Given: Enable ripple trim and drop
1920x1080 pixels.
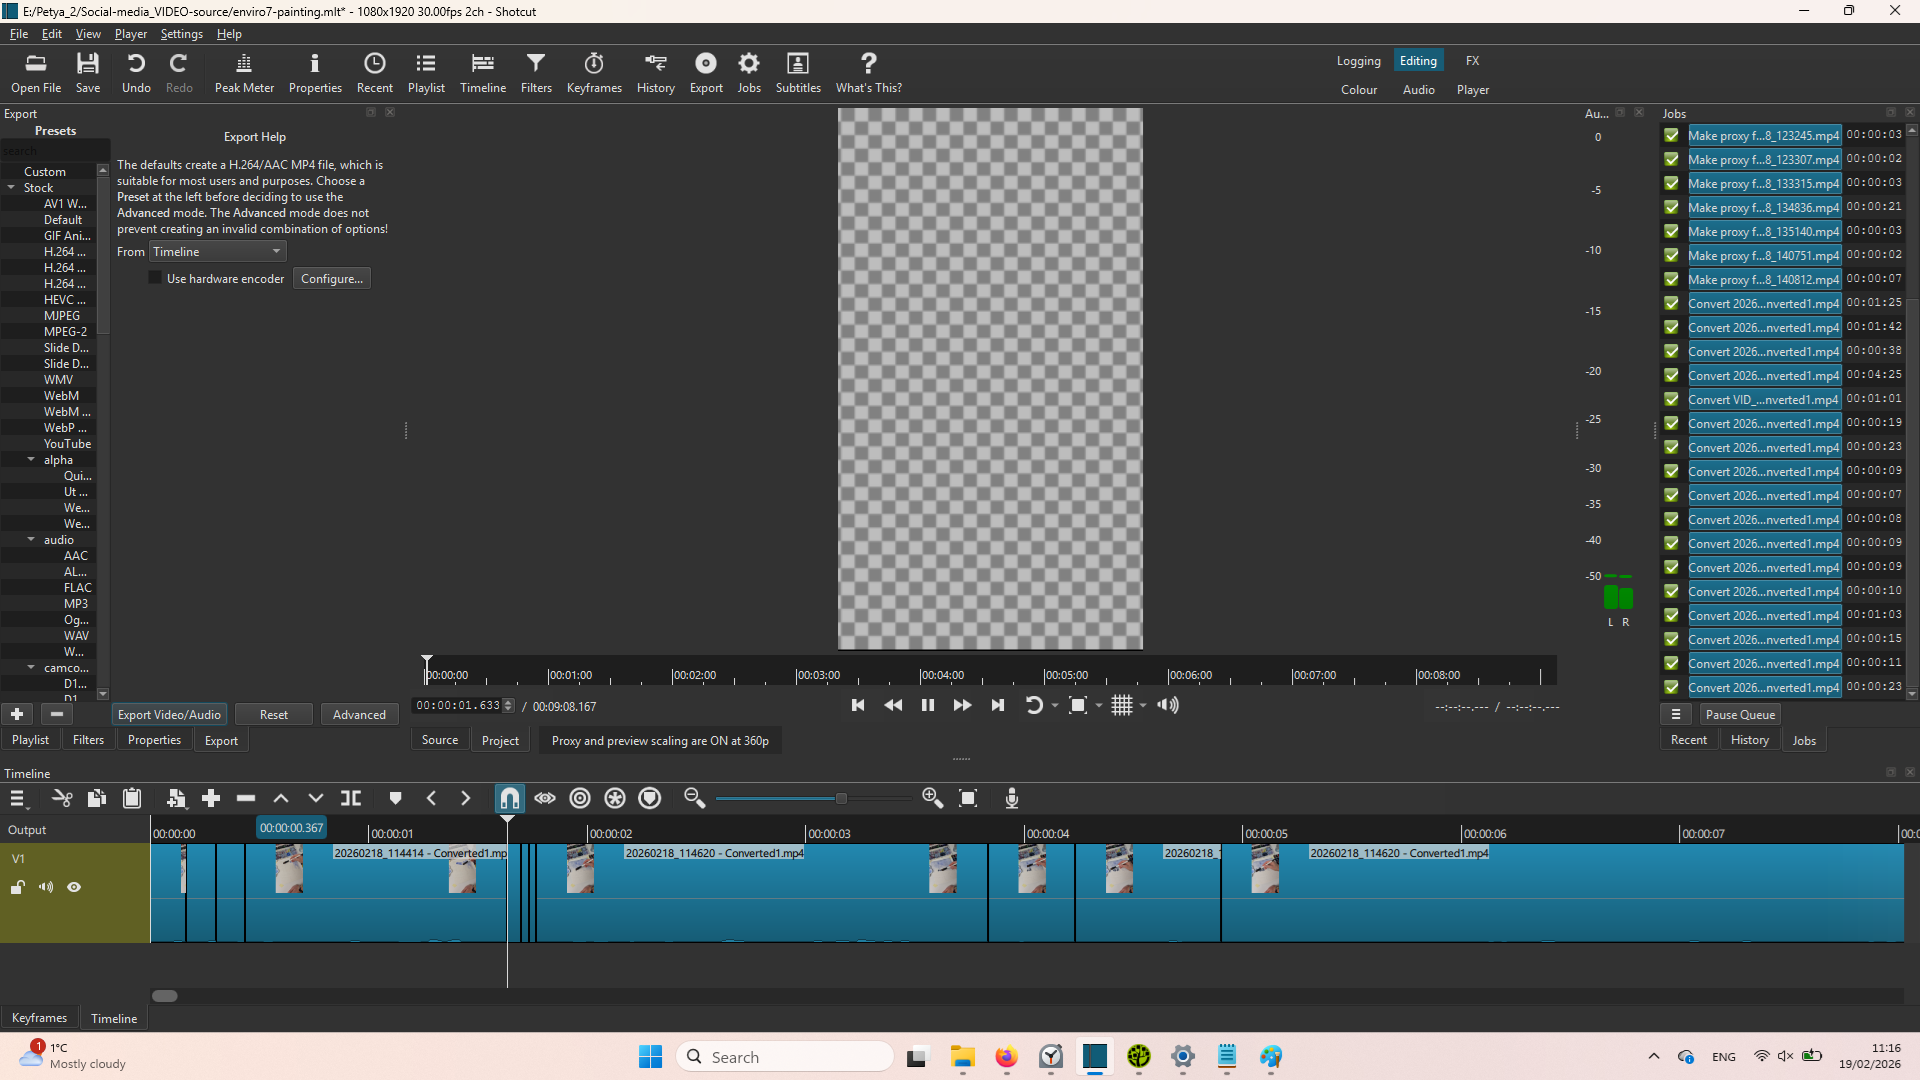Looking at the screenshot, I should tap(580, 798).
